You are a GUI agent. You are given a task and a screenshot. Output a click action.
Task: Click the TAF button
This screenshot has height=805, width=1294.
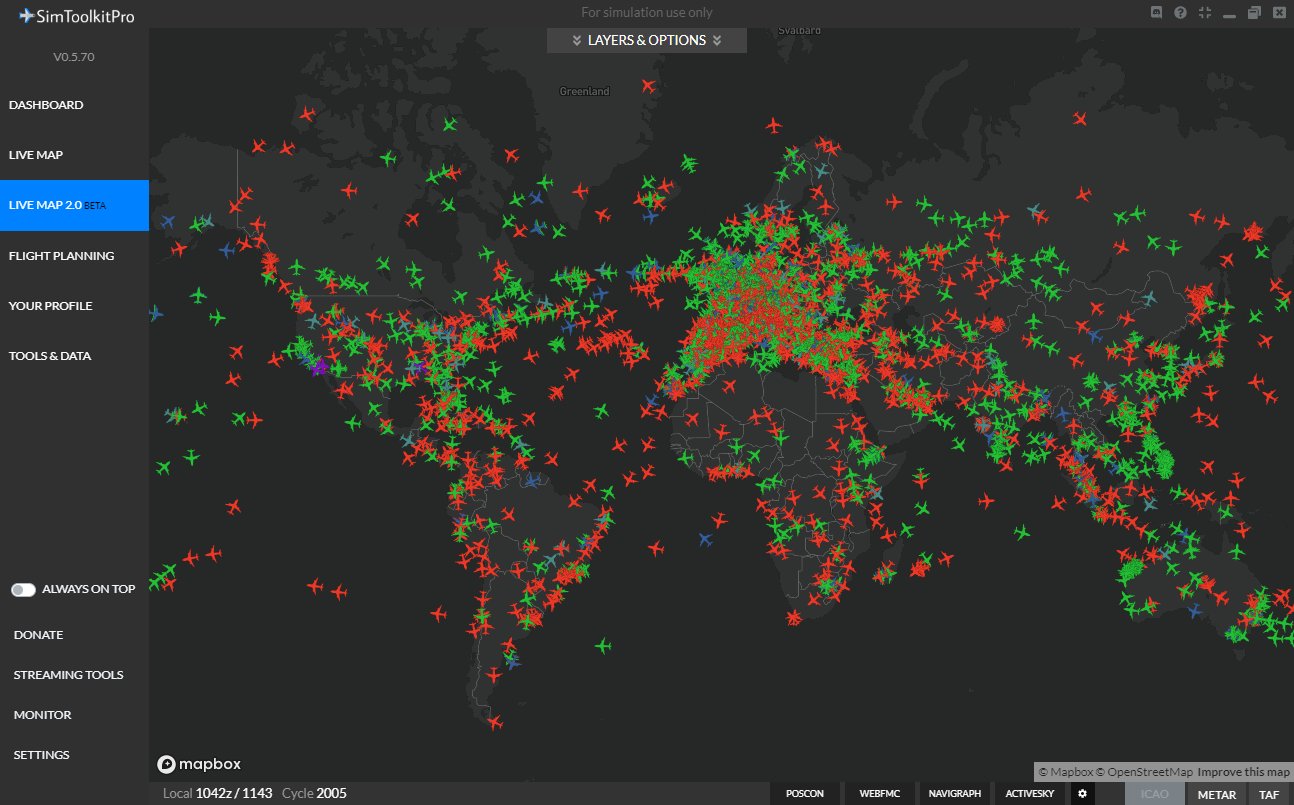pyautogui.click(x=1269, y=795)
